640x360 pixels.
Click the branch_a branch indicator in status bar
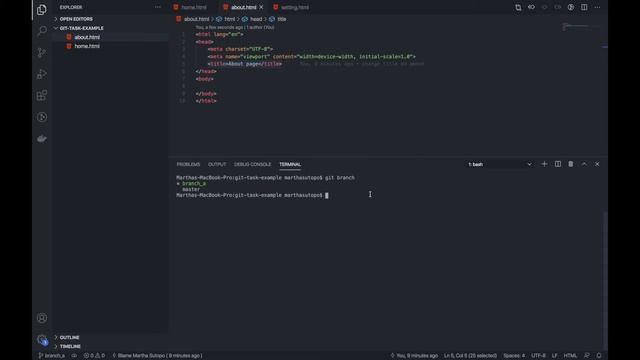52,356
